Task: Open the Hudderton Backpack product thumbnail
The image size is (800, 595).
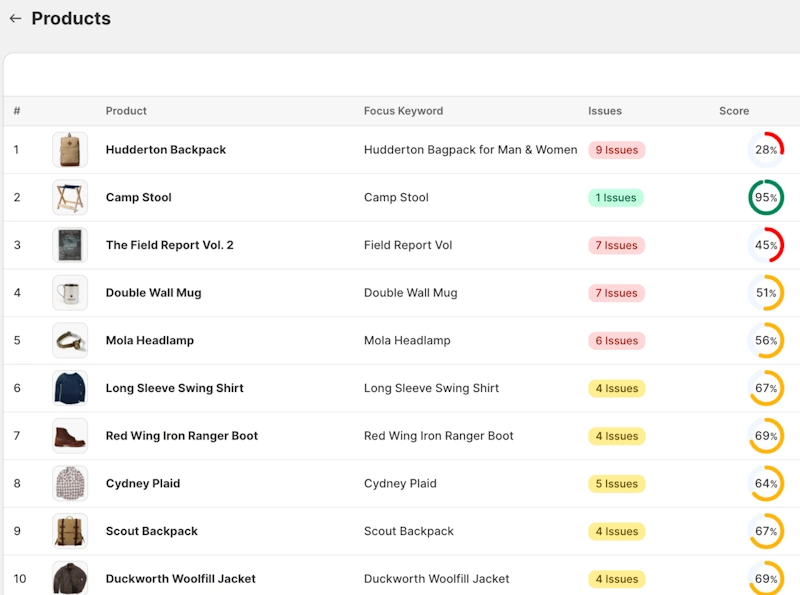Action: (70, 150)
